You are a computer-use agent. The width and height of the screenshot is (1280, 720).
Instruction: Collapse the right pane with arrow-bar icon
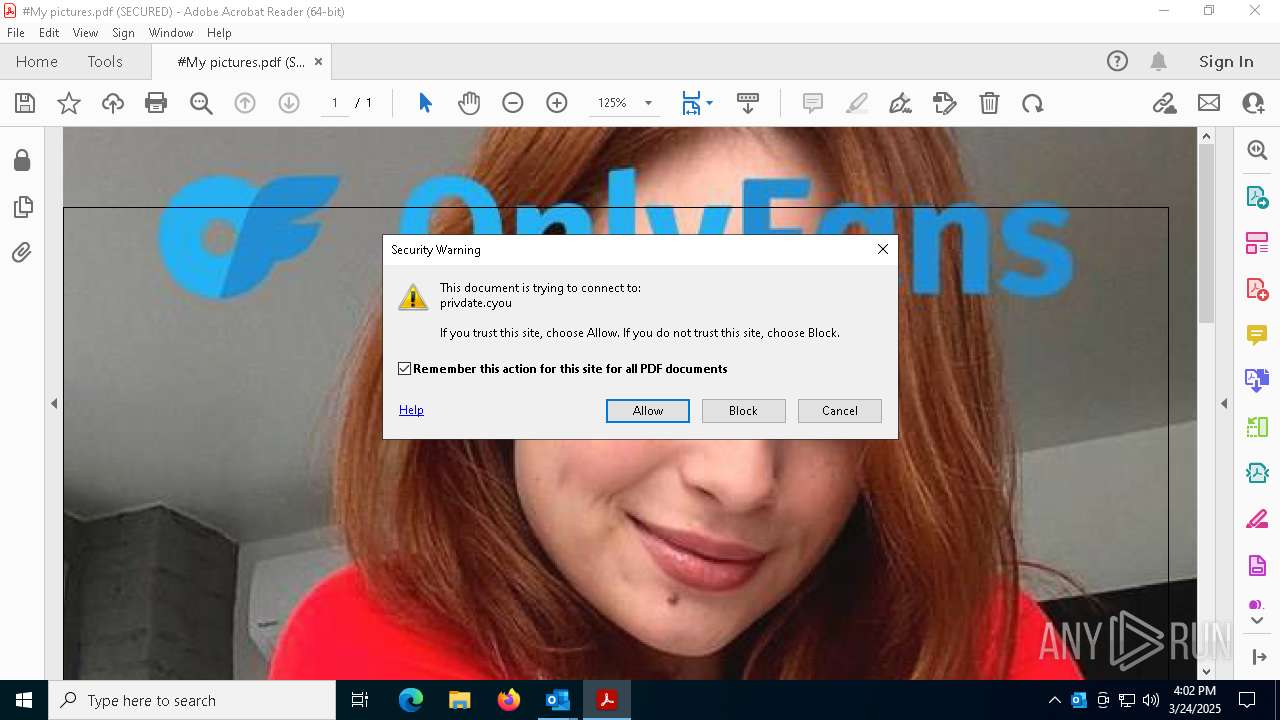1259,657
